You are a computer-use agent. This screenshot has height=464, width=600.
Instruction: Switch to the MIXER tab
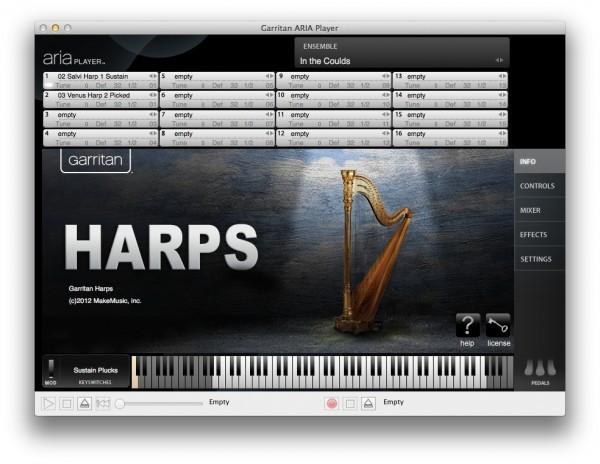pyautogui.click(x=540, y=210)
